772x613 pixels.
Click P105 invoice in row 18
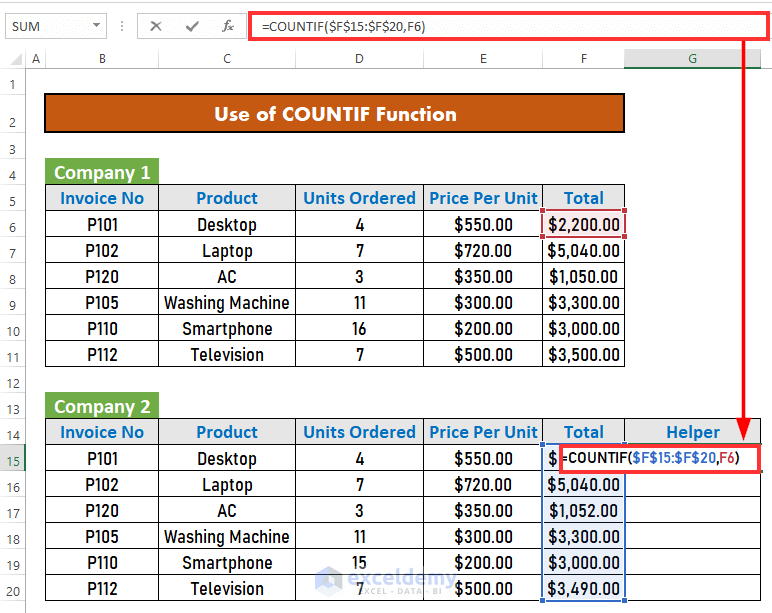(102, 537)
